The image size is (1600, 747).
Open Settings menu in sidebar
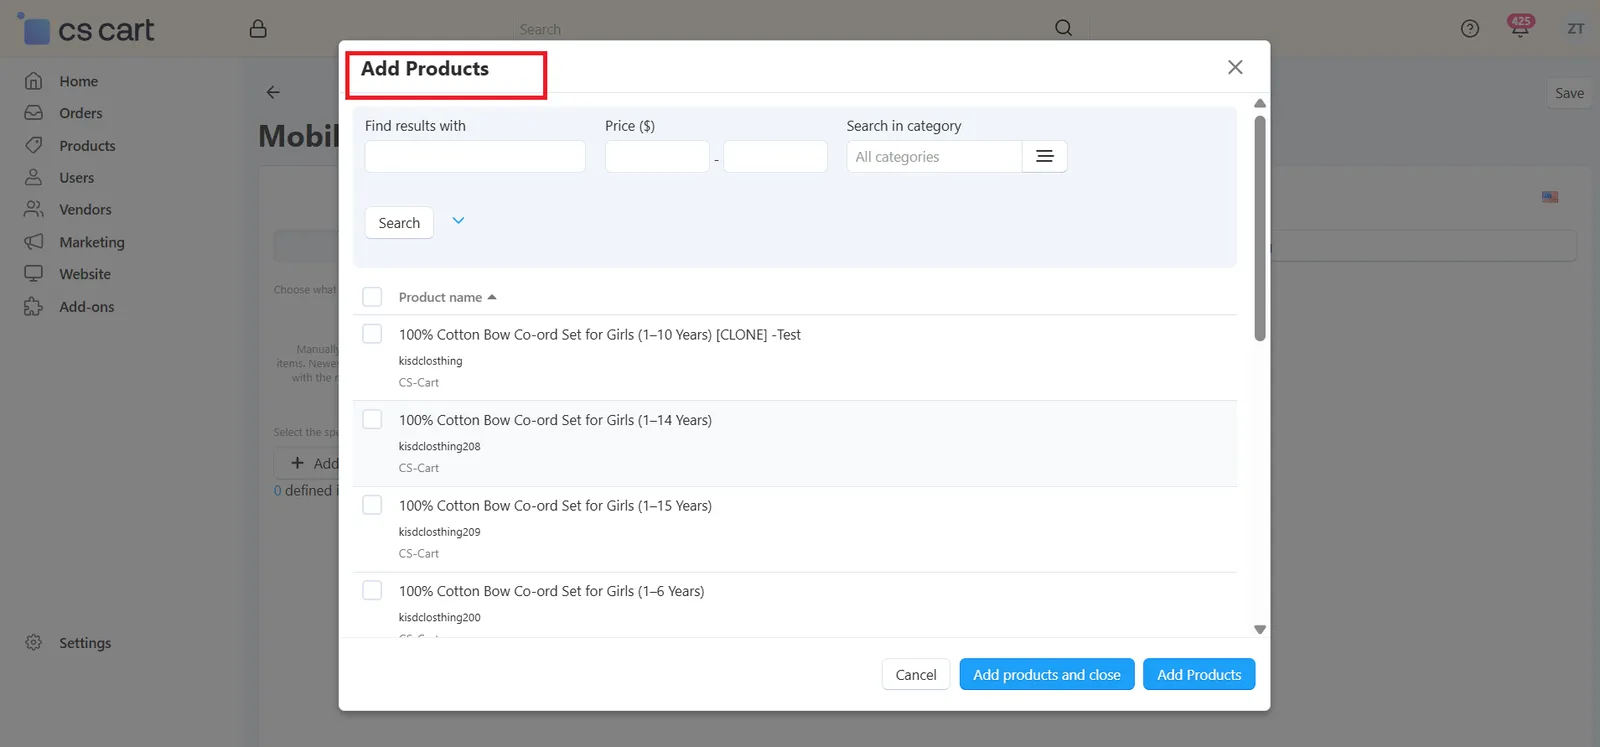(x=85, y=643)
